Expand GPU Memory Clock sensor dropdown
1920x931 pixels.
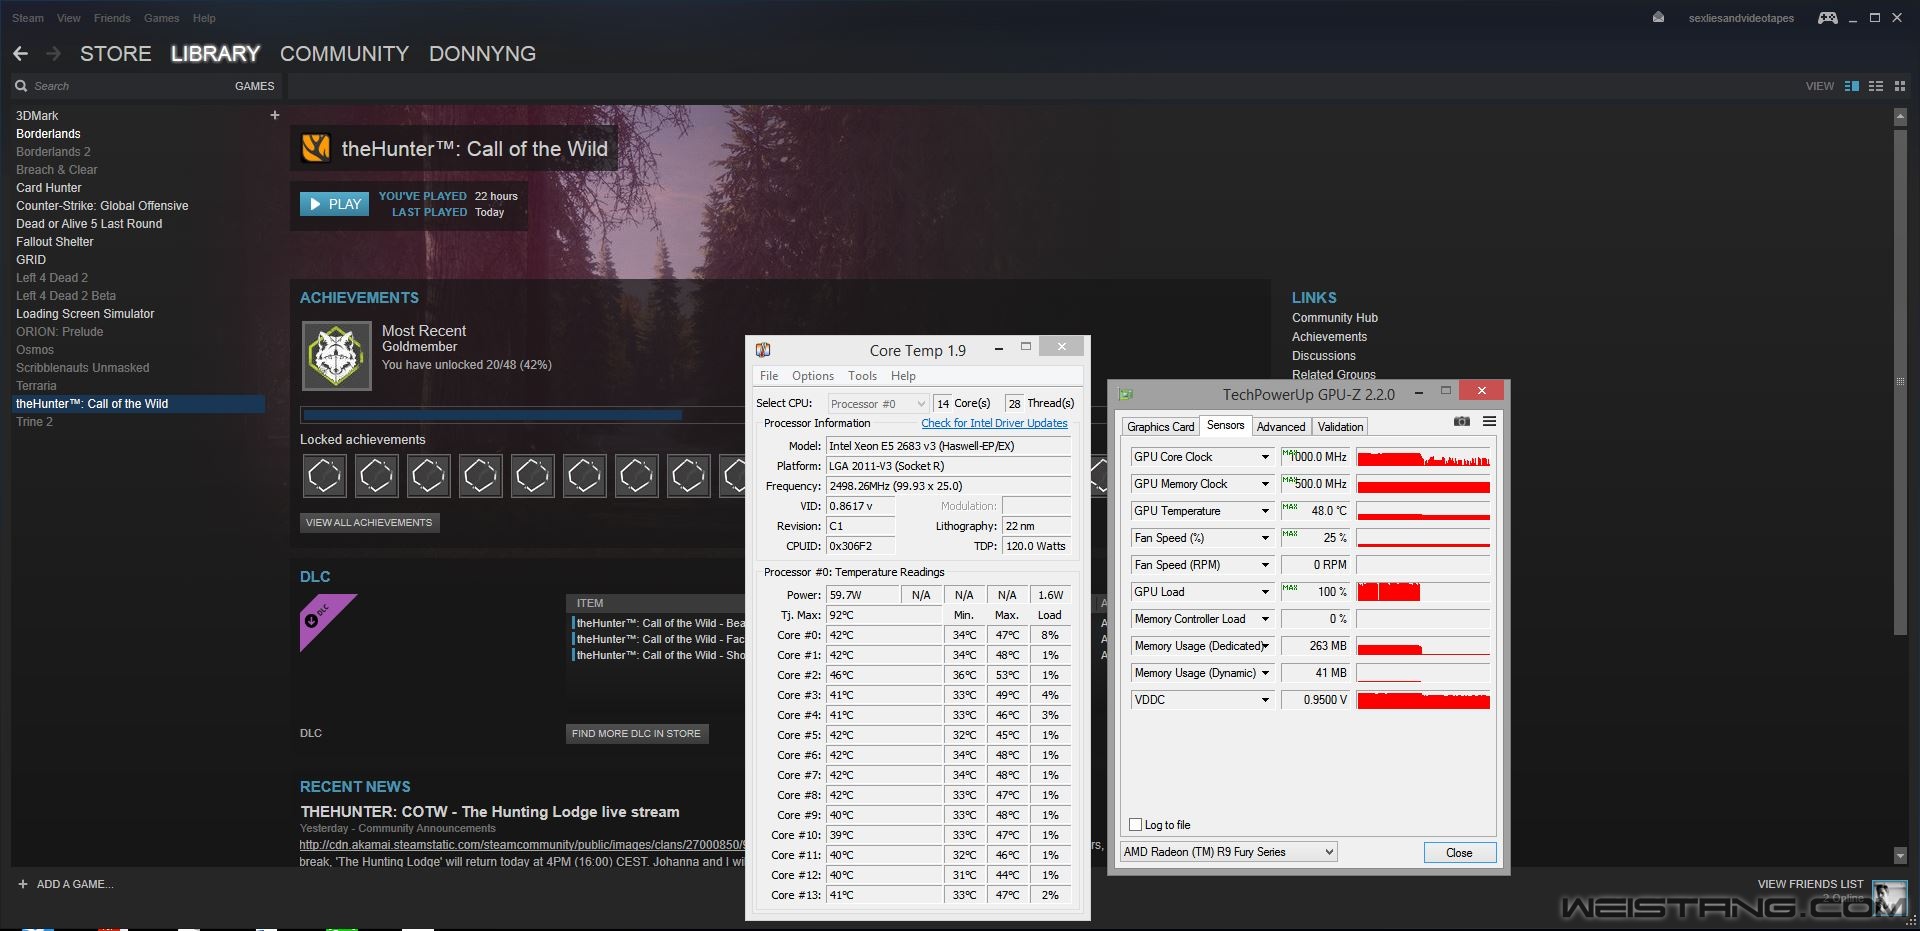coord(1265,484)
